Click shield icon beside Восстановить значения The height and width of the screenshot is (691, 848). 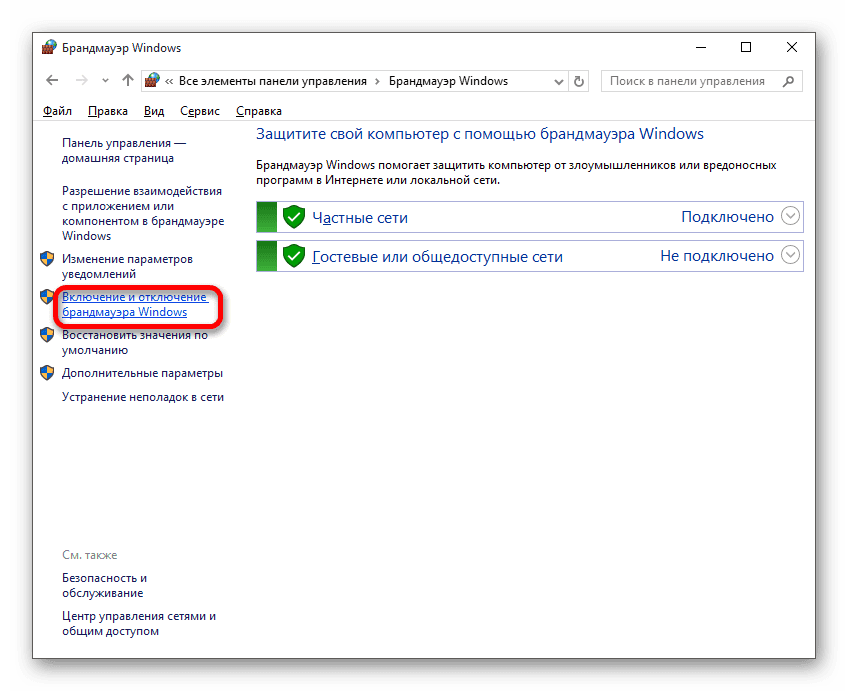click(47, 335)
